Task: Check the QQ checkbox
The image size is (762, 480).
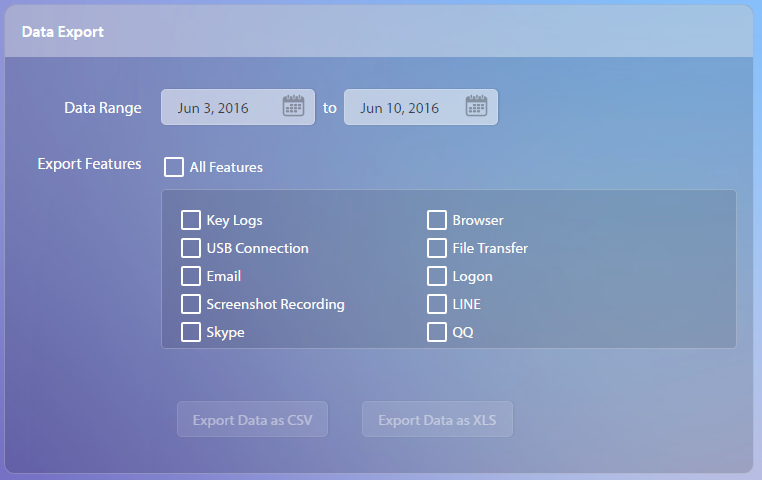Action: [x=437, y=332]
